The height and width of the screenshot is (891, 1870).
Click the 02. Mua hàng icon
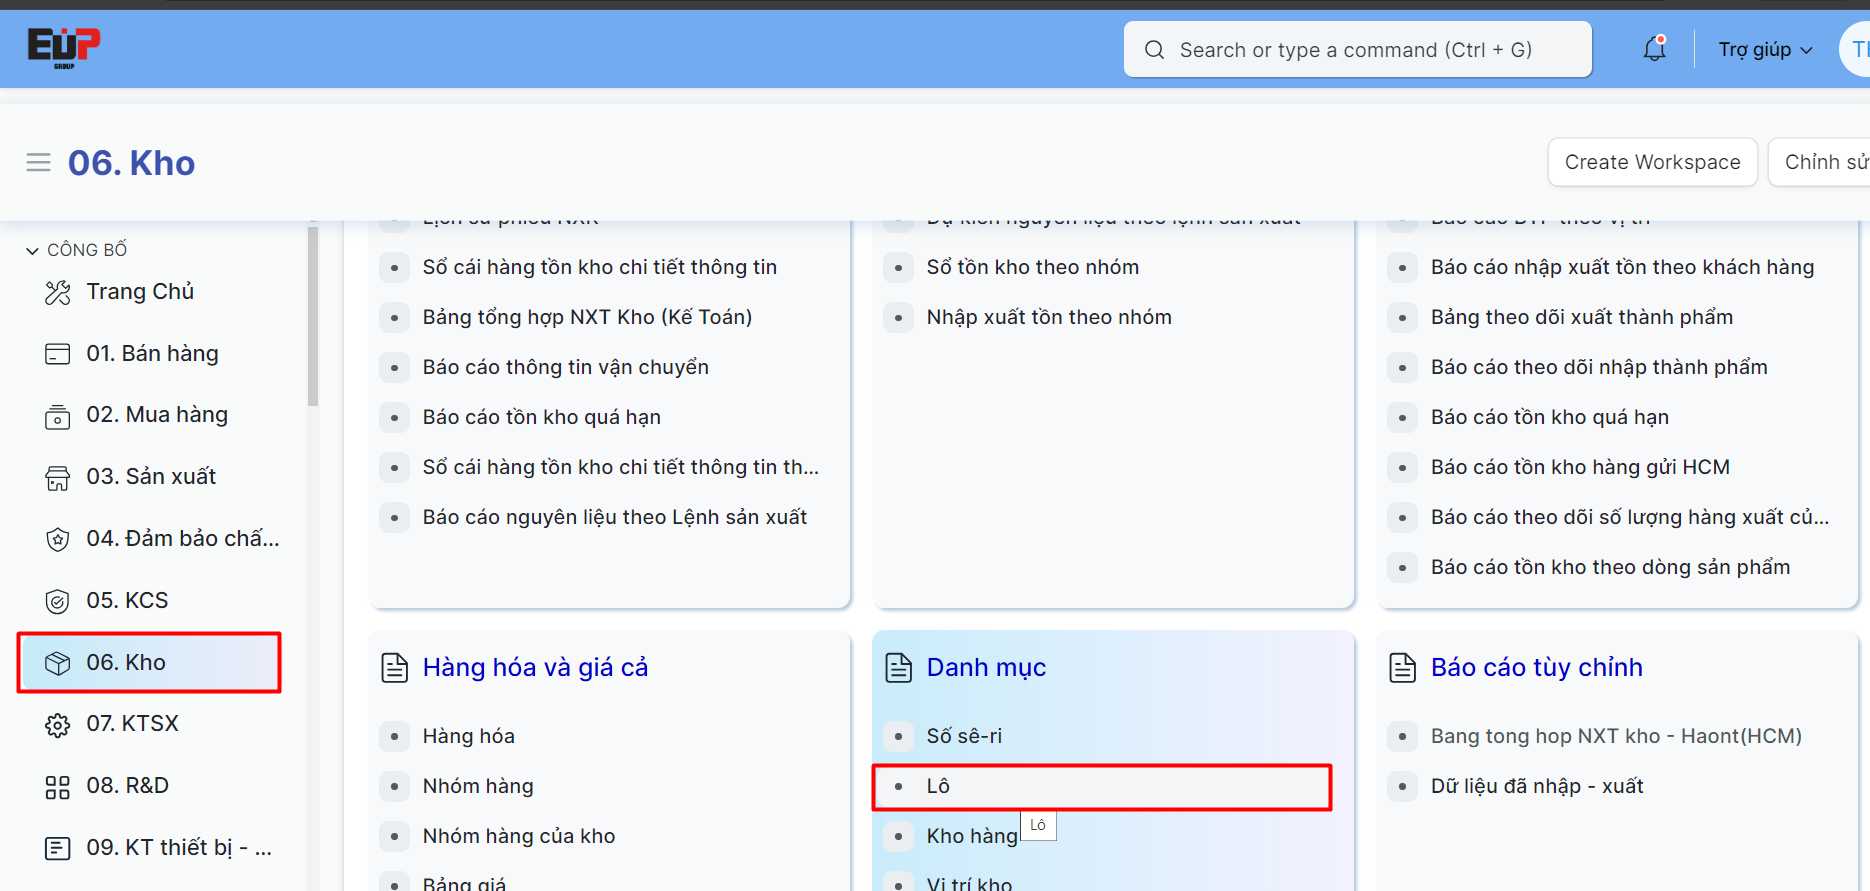pos(58,416)
